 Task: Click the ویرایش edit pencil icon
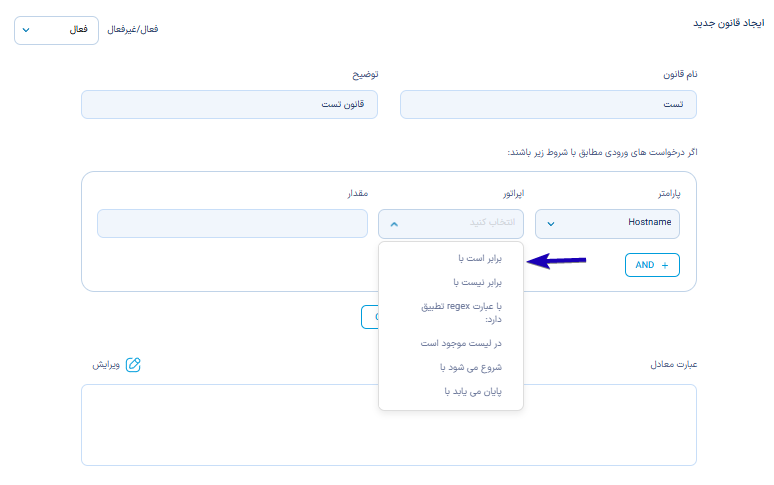pyautogui.click(x=133, y=365)
